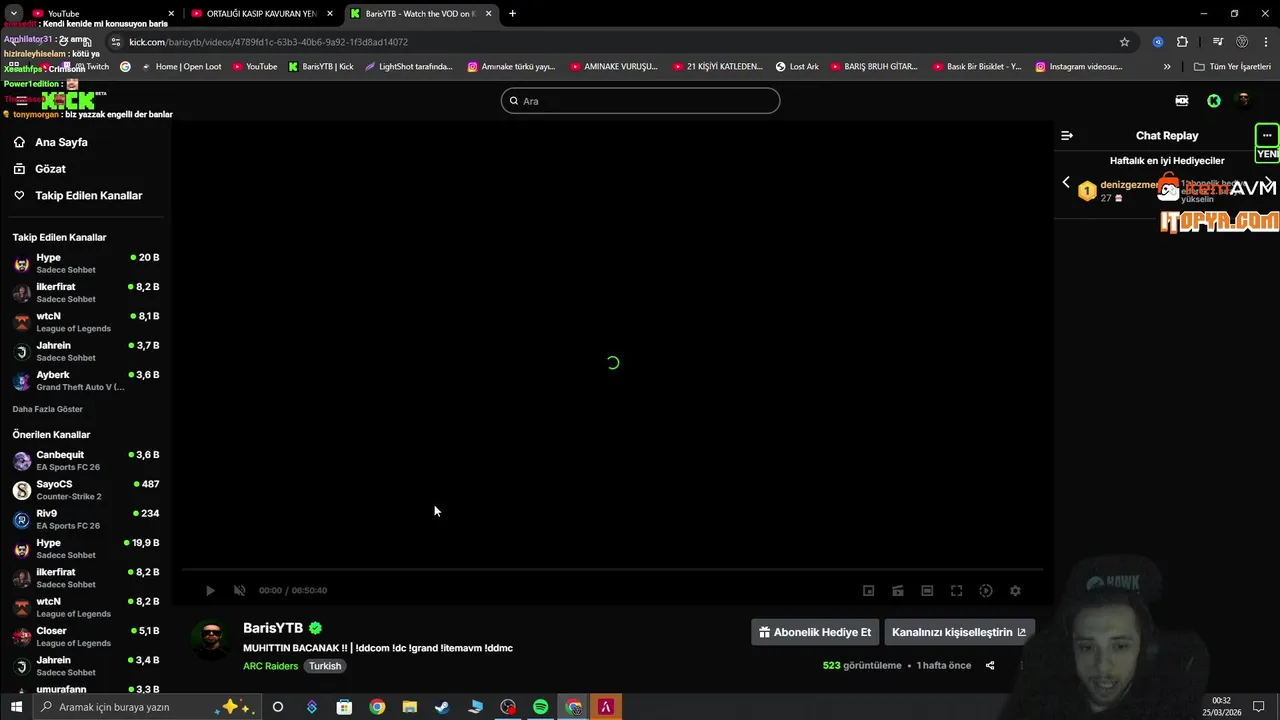Expand the bookmarks overflow chevron

(1166, 67)
